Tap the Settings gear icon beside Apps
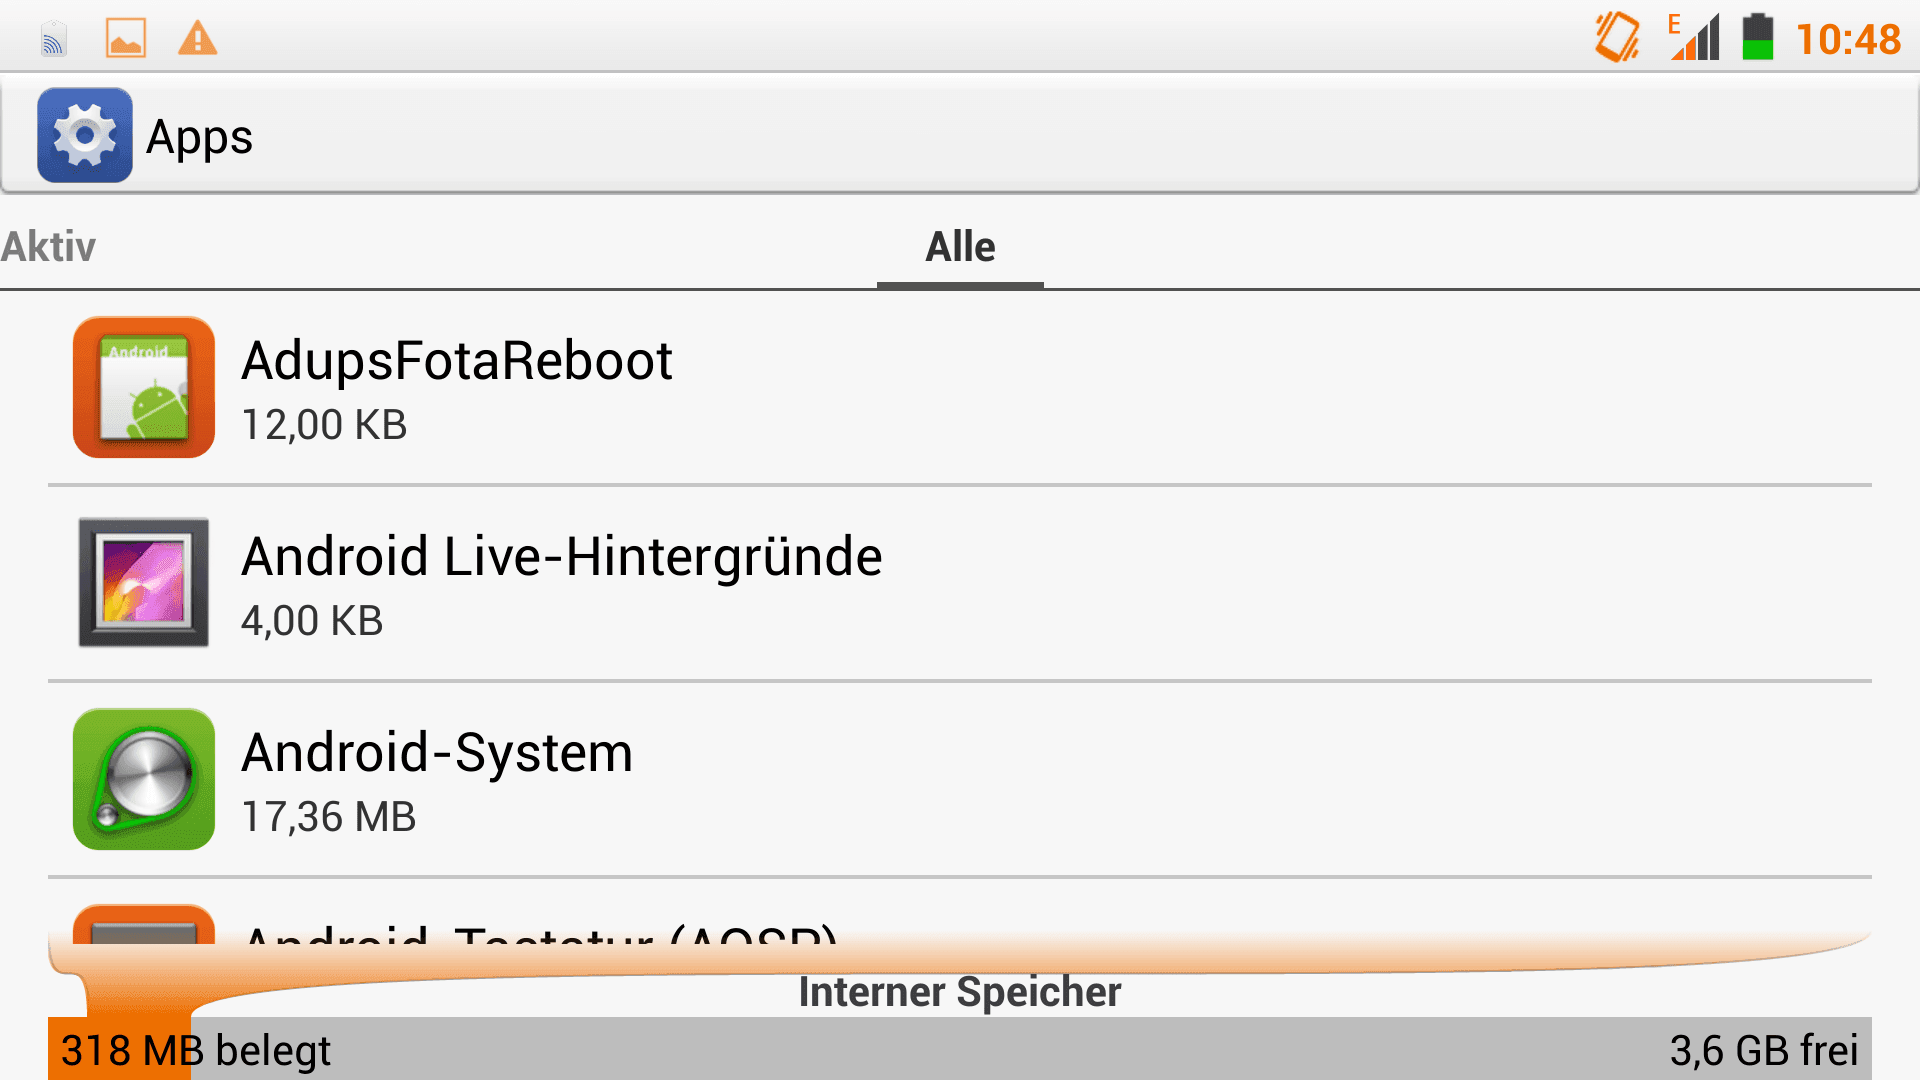The image size is (1920, 1080). [x=85, y=135]
